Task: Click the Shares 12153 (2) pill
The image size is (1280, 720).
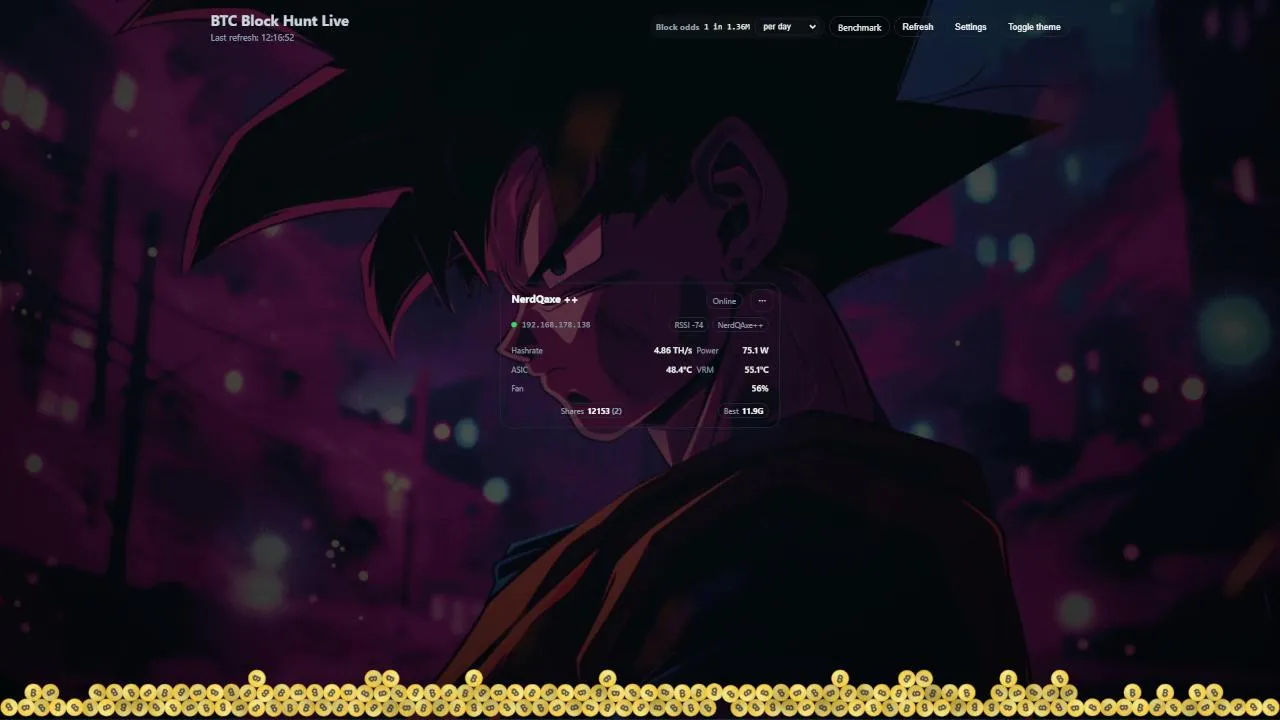Action: point(591,411)
